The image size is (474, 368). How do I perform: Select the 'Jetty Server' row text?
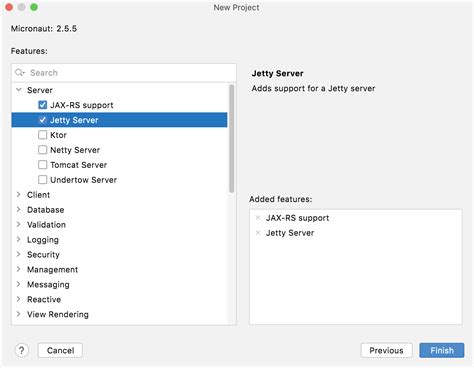coord(74,120)
